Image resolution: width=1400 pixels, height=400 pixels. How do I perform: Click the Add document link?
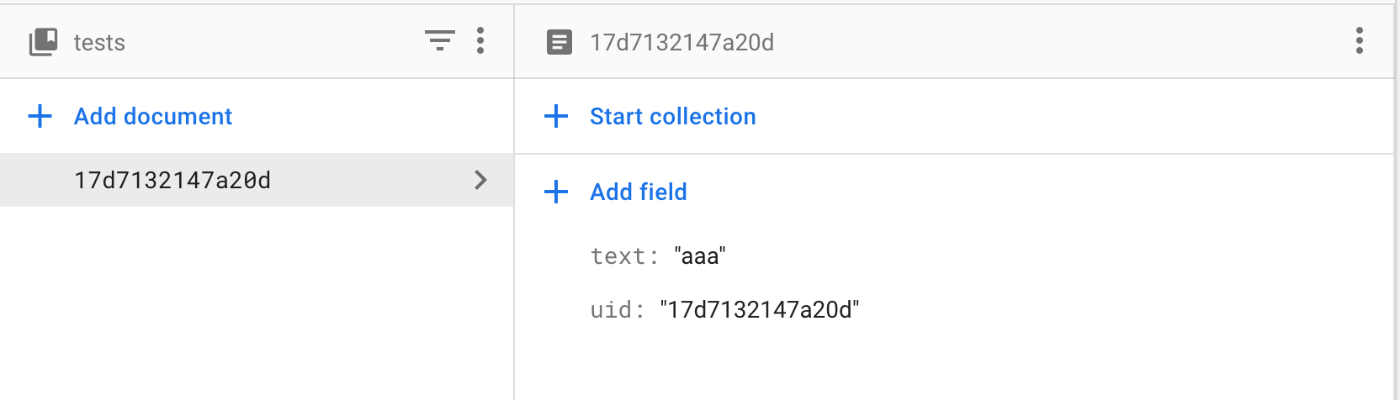[x=153, y=116]
